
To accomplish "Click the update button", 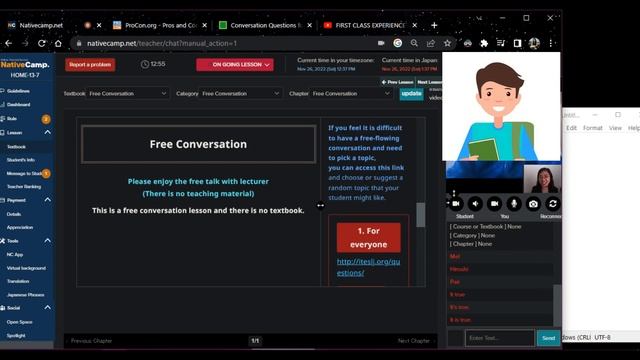I will point(411,93).
